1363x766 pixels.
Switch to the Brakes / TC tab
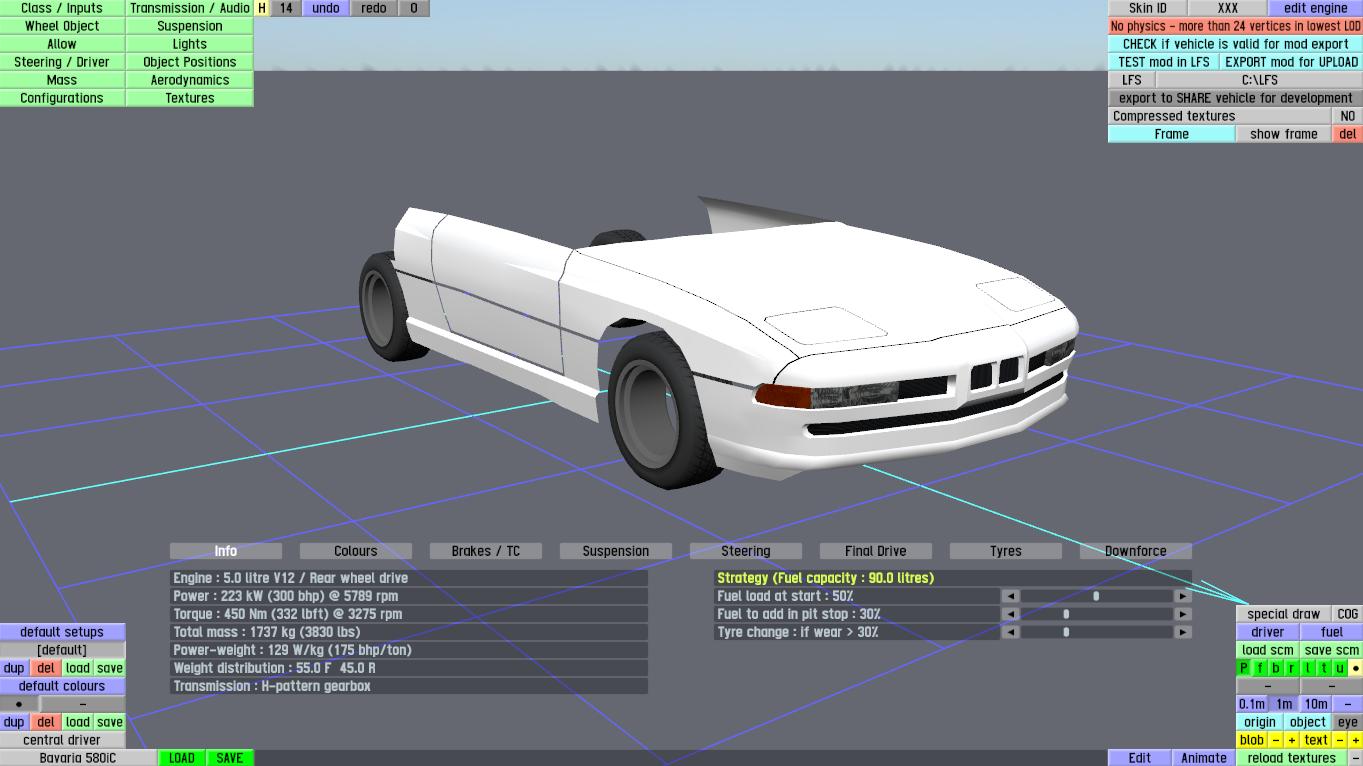(x=486, y=551)
